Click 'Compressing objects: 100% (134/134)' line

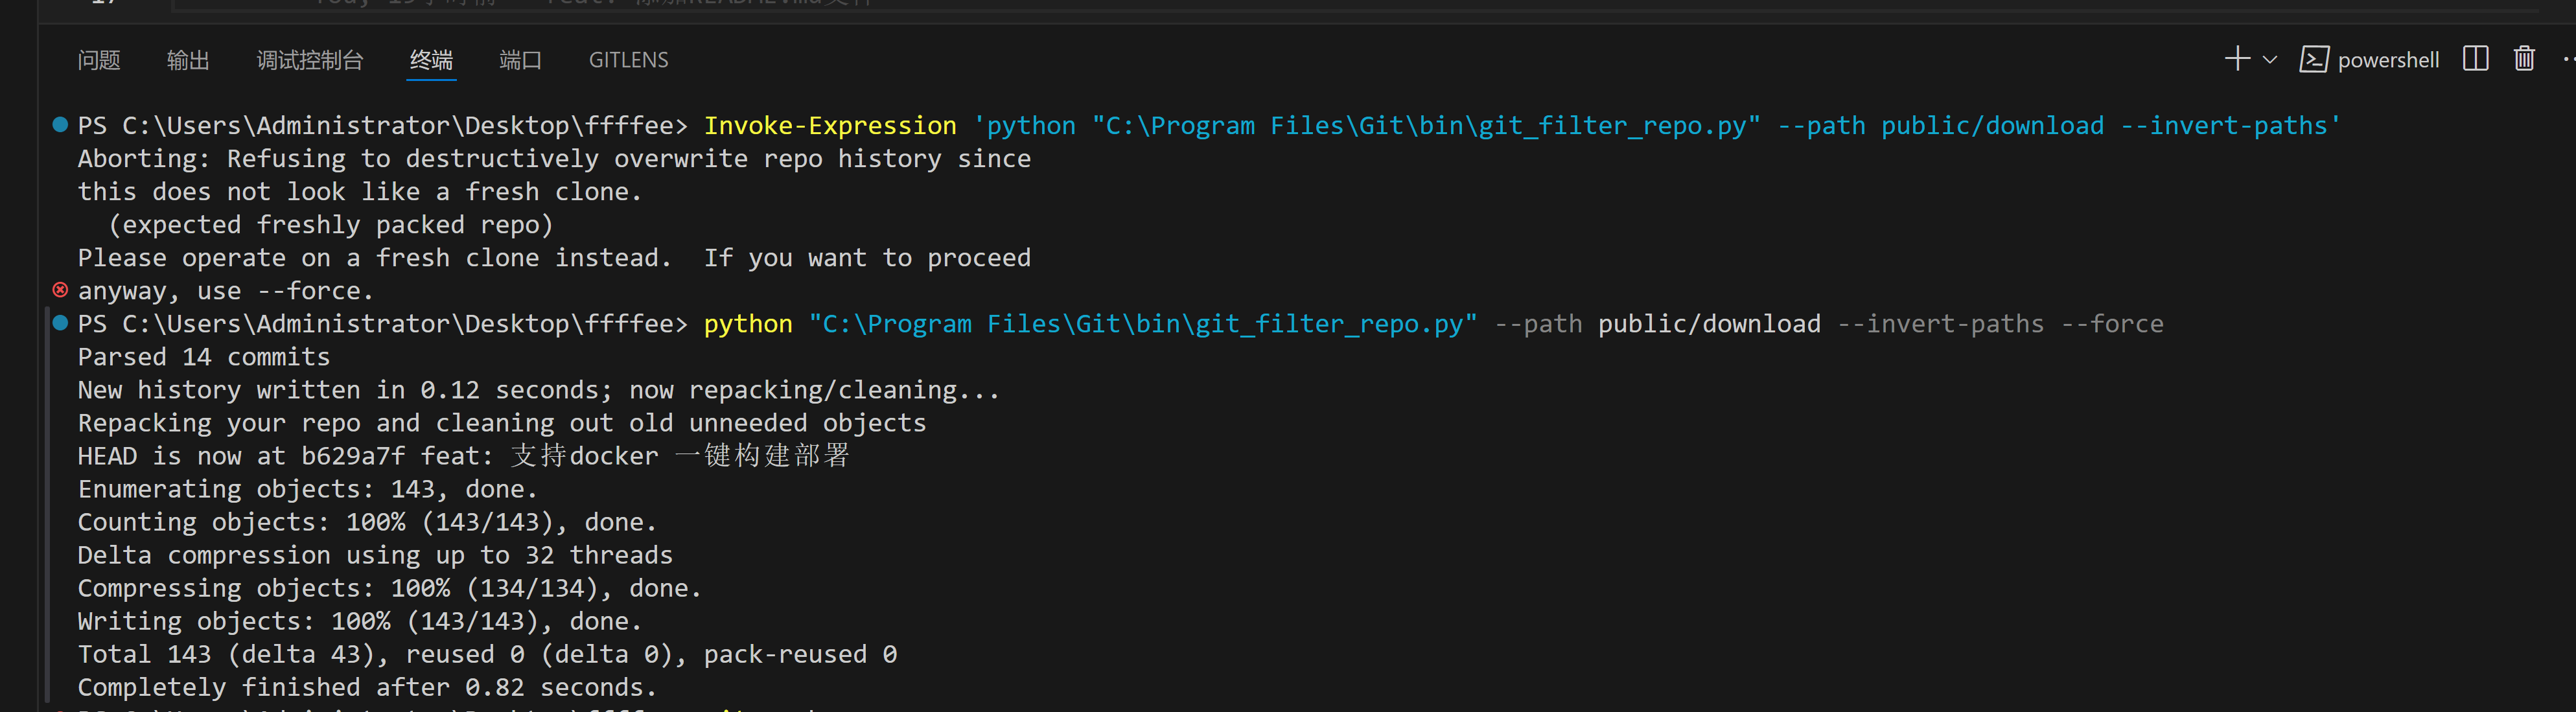click(390, 587)
